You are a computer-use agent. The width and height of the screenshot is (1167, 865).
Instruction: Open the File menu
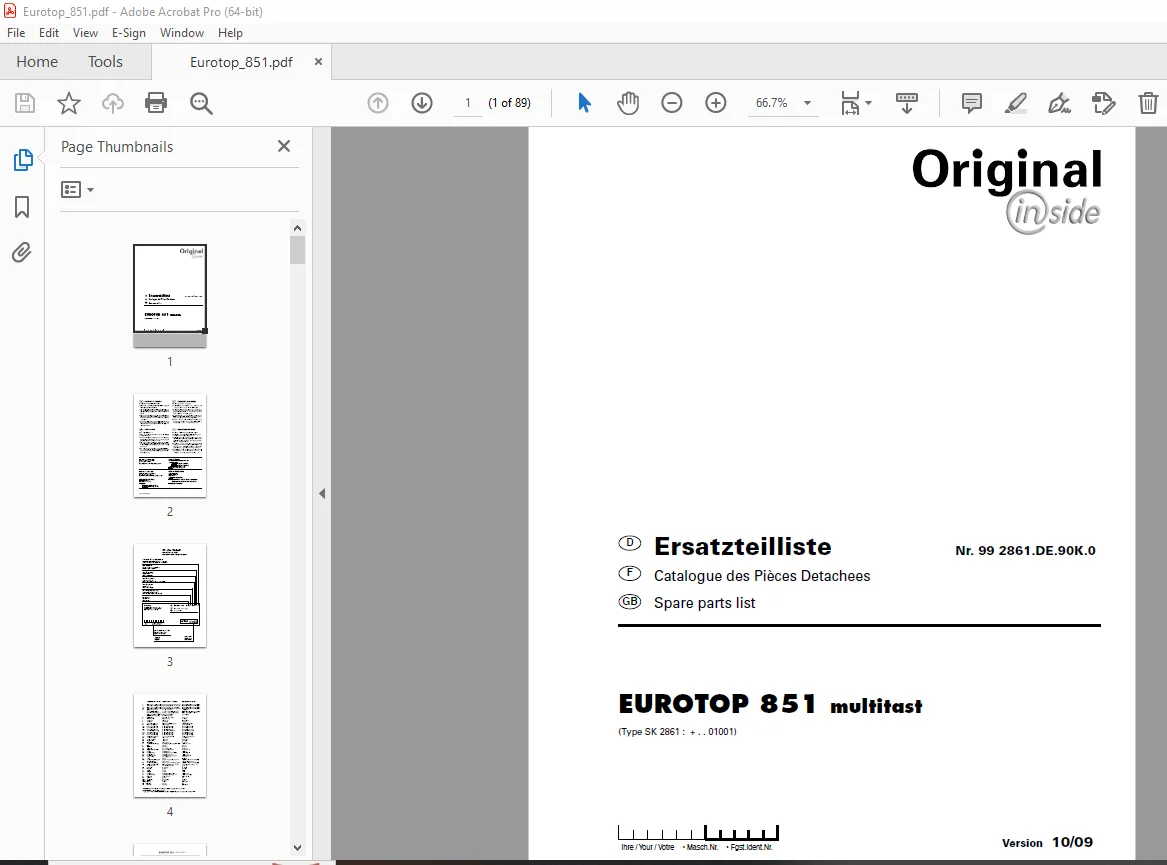pos(16,33)
